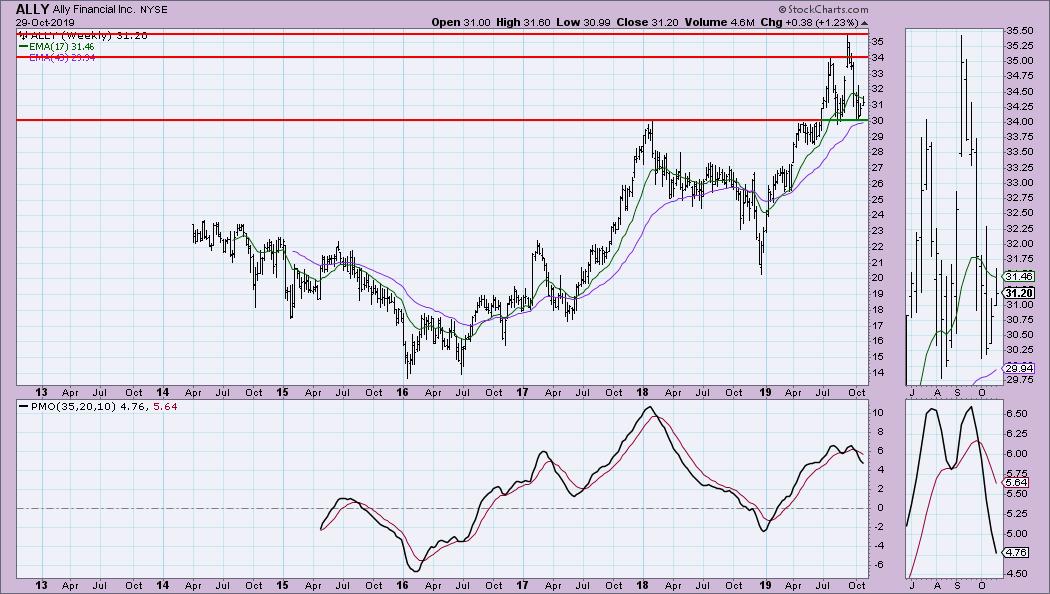
Task: Click the ALLY (Weekly) 31.20 legend entry
Action: coord(84,35)
